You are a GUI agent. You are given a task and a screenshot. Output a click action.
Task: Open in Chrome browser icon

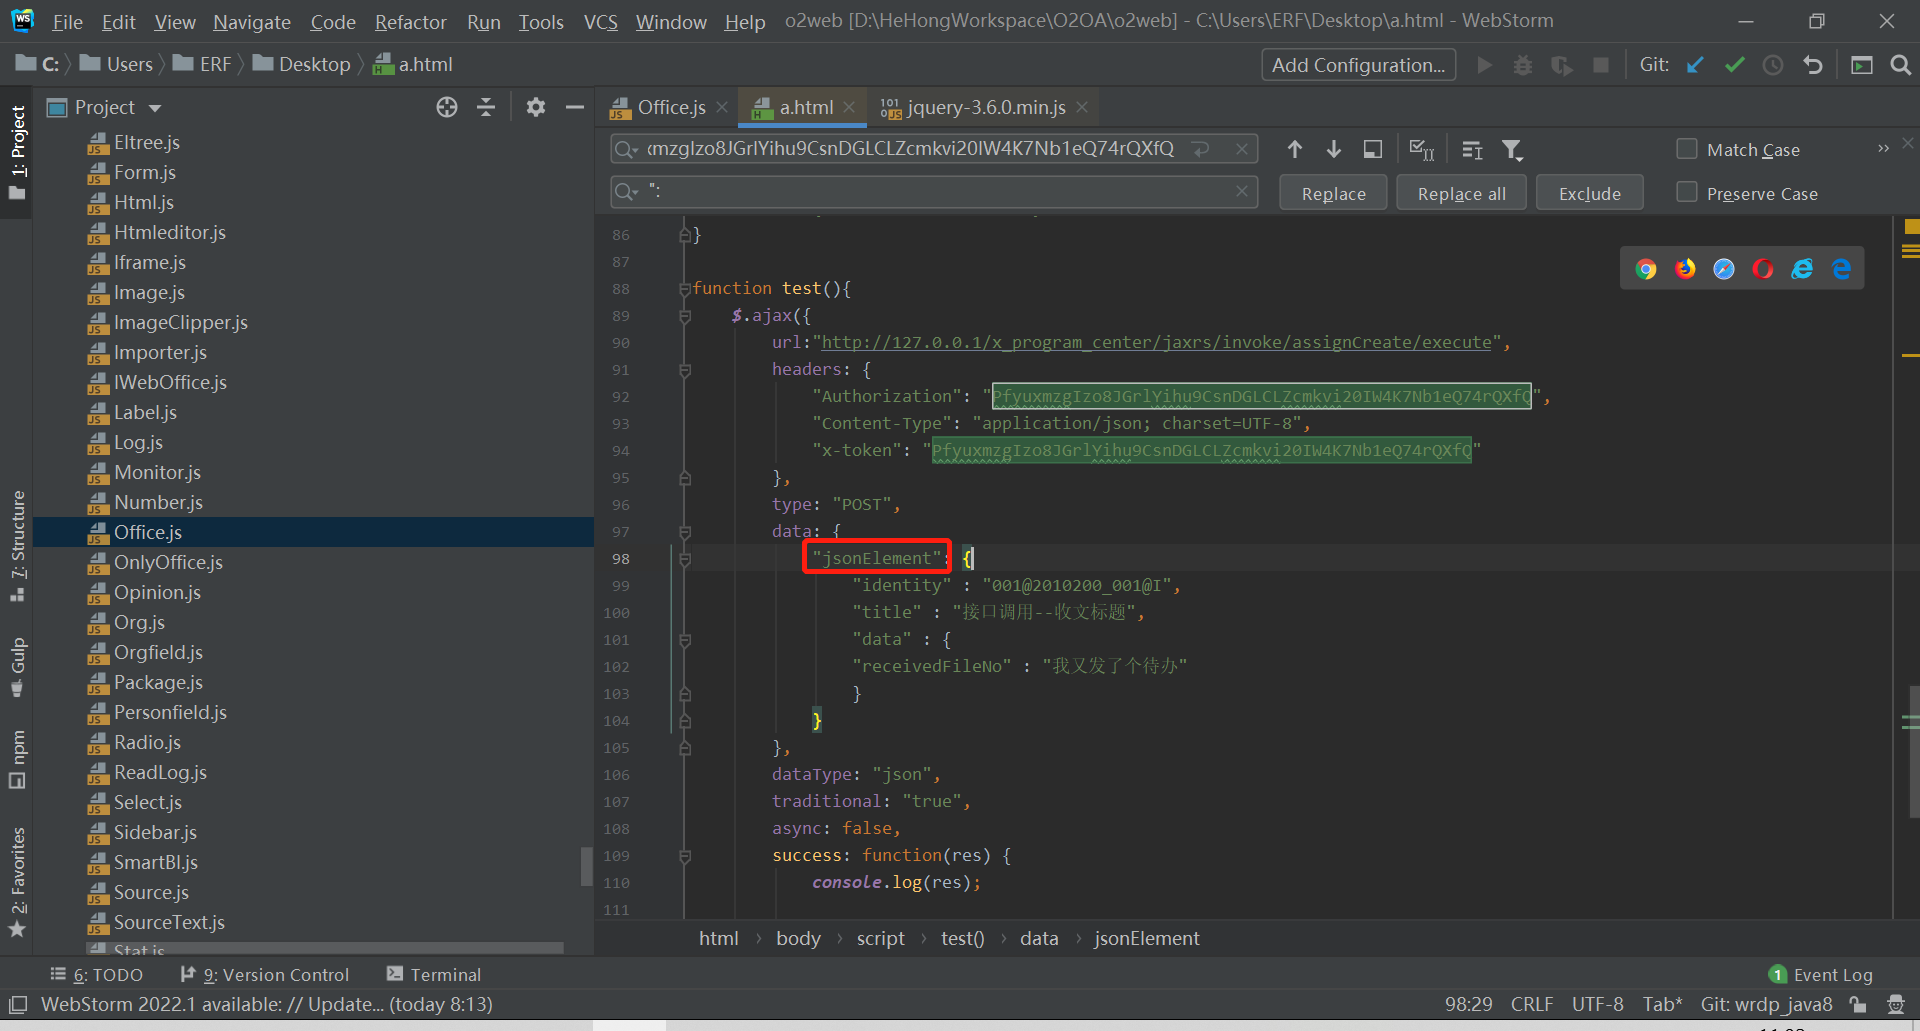[1646, 269]
